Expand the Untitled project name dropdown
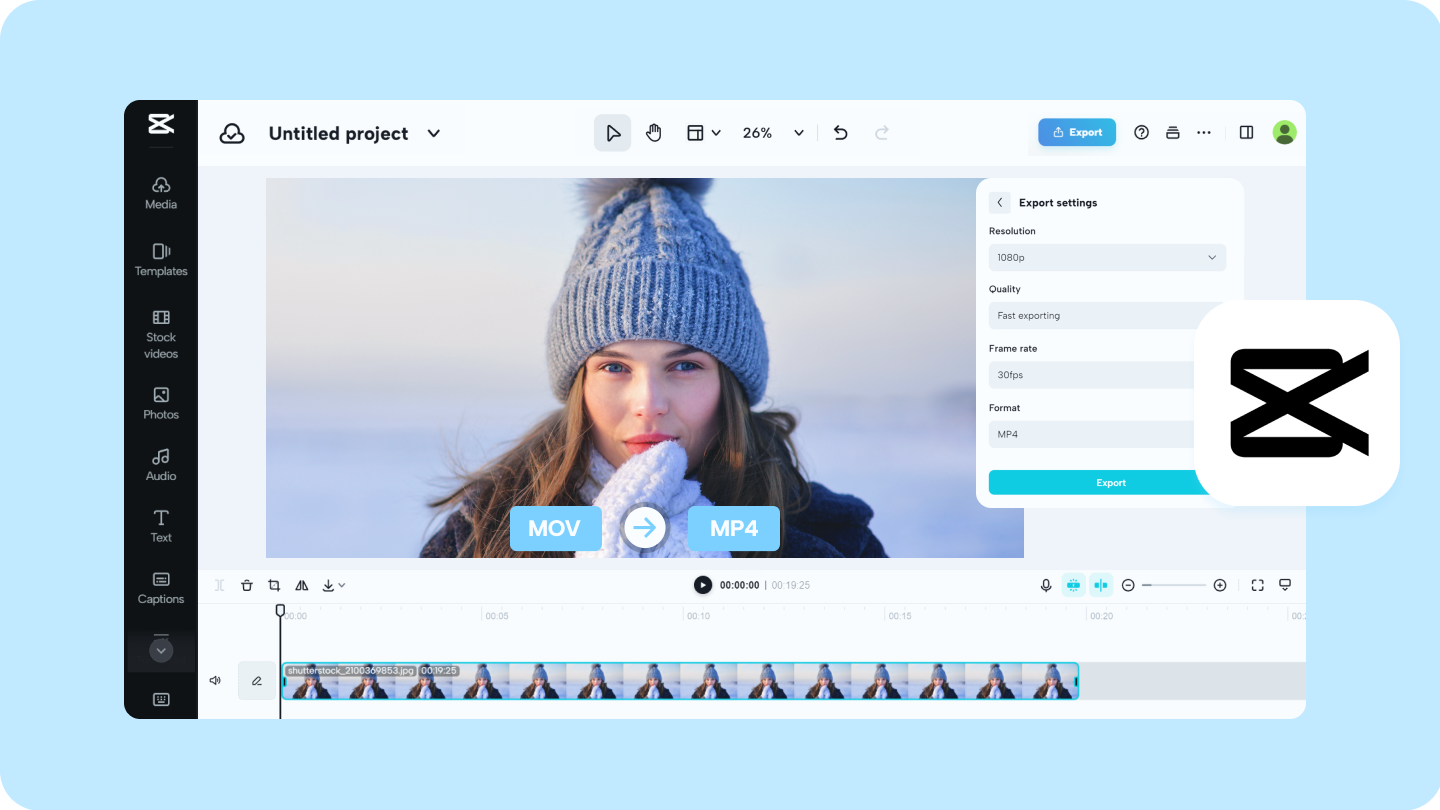The width and height of the screenshot is (1440, 810). (432, 132)
